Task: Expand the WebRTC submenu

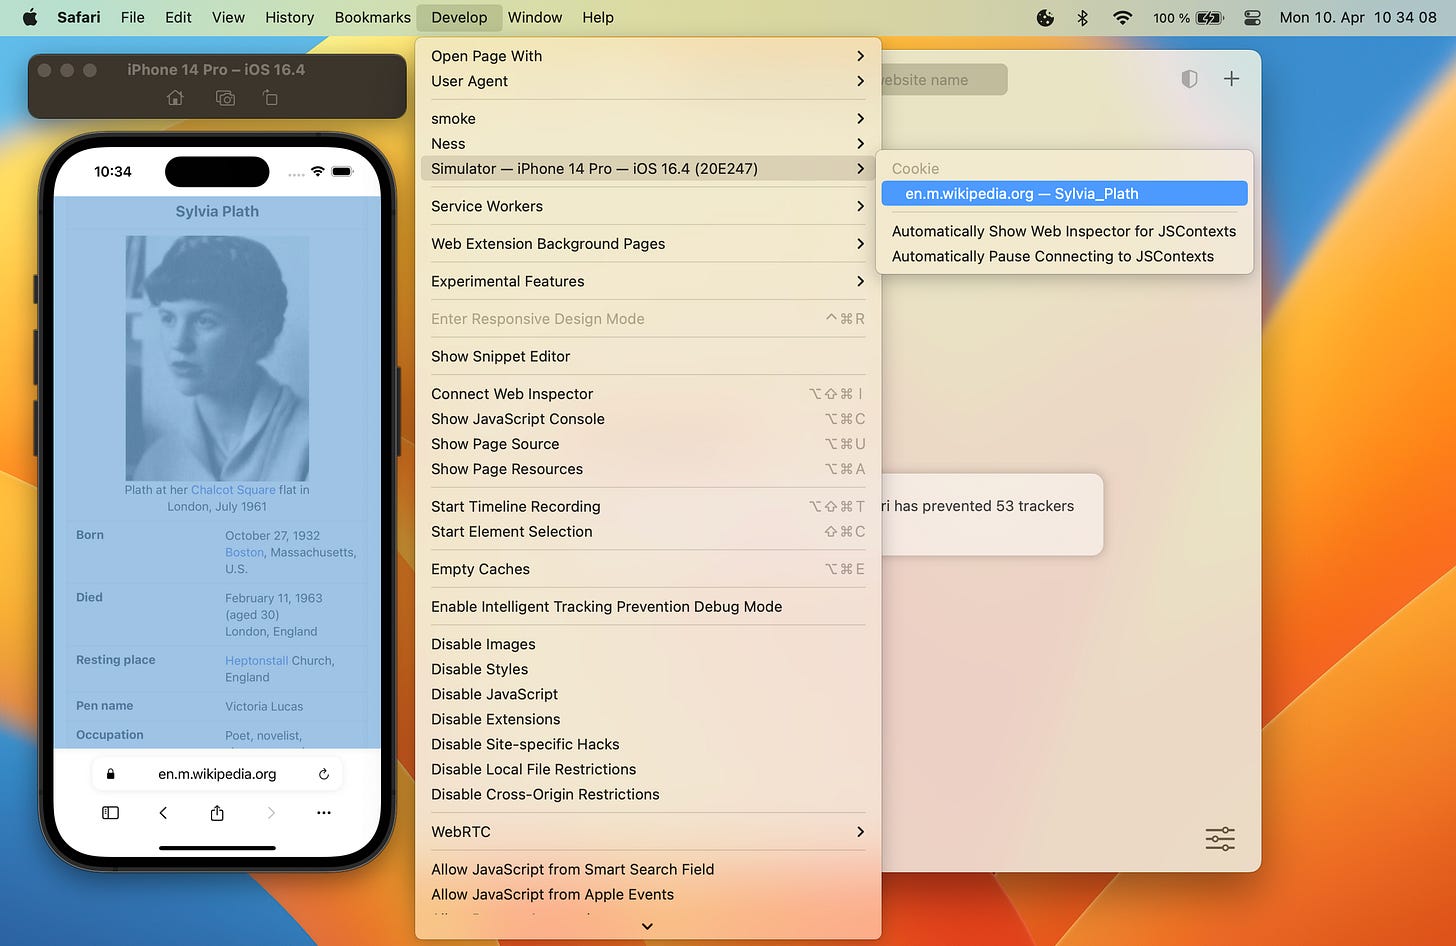Action: (x=648, y=832)
